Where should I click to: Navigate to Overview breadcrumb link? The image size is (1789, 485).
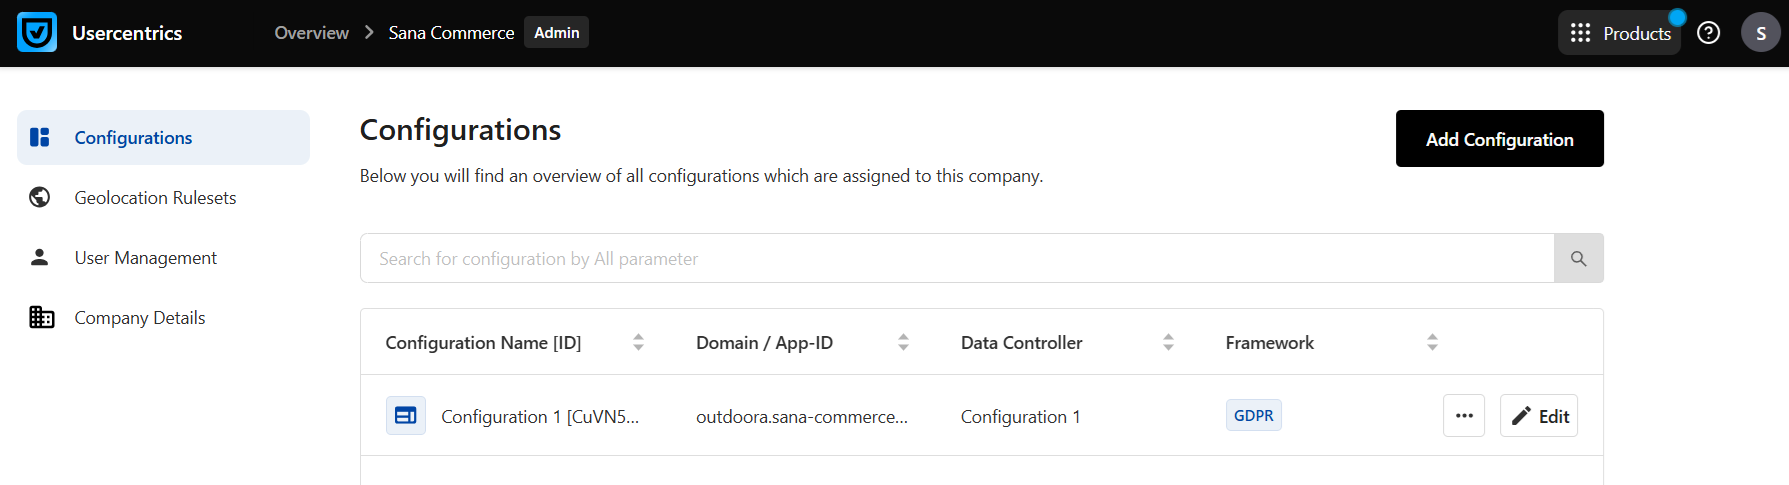(311, 33)
